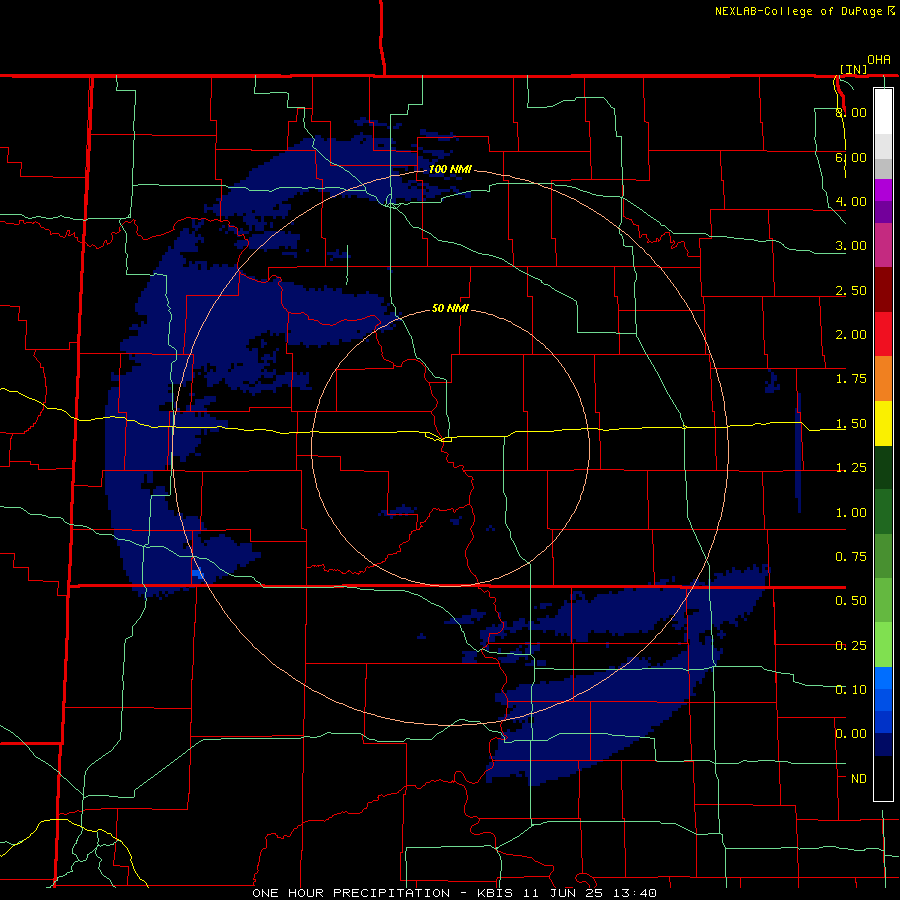The image size is (900, 900).
Task: Click the 100 NMI range ring label
Action: pos(450,169)
